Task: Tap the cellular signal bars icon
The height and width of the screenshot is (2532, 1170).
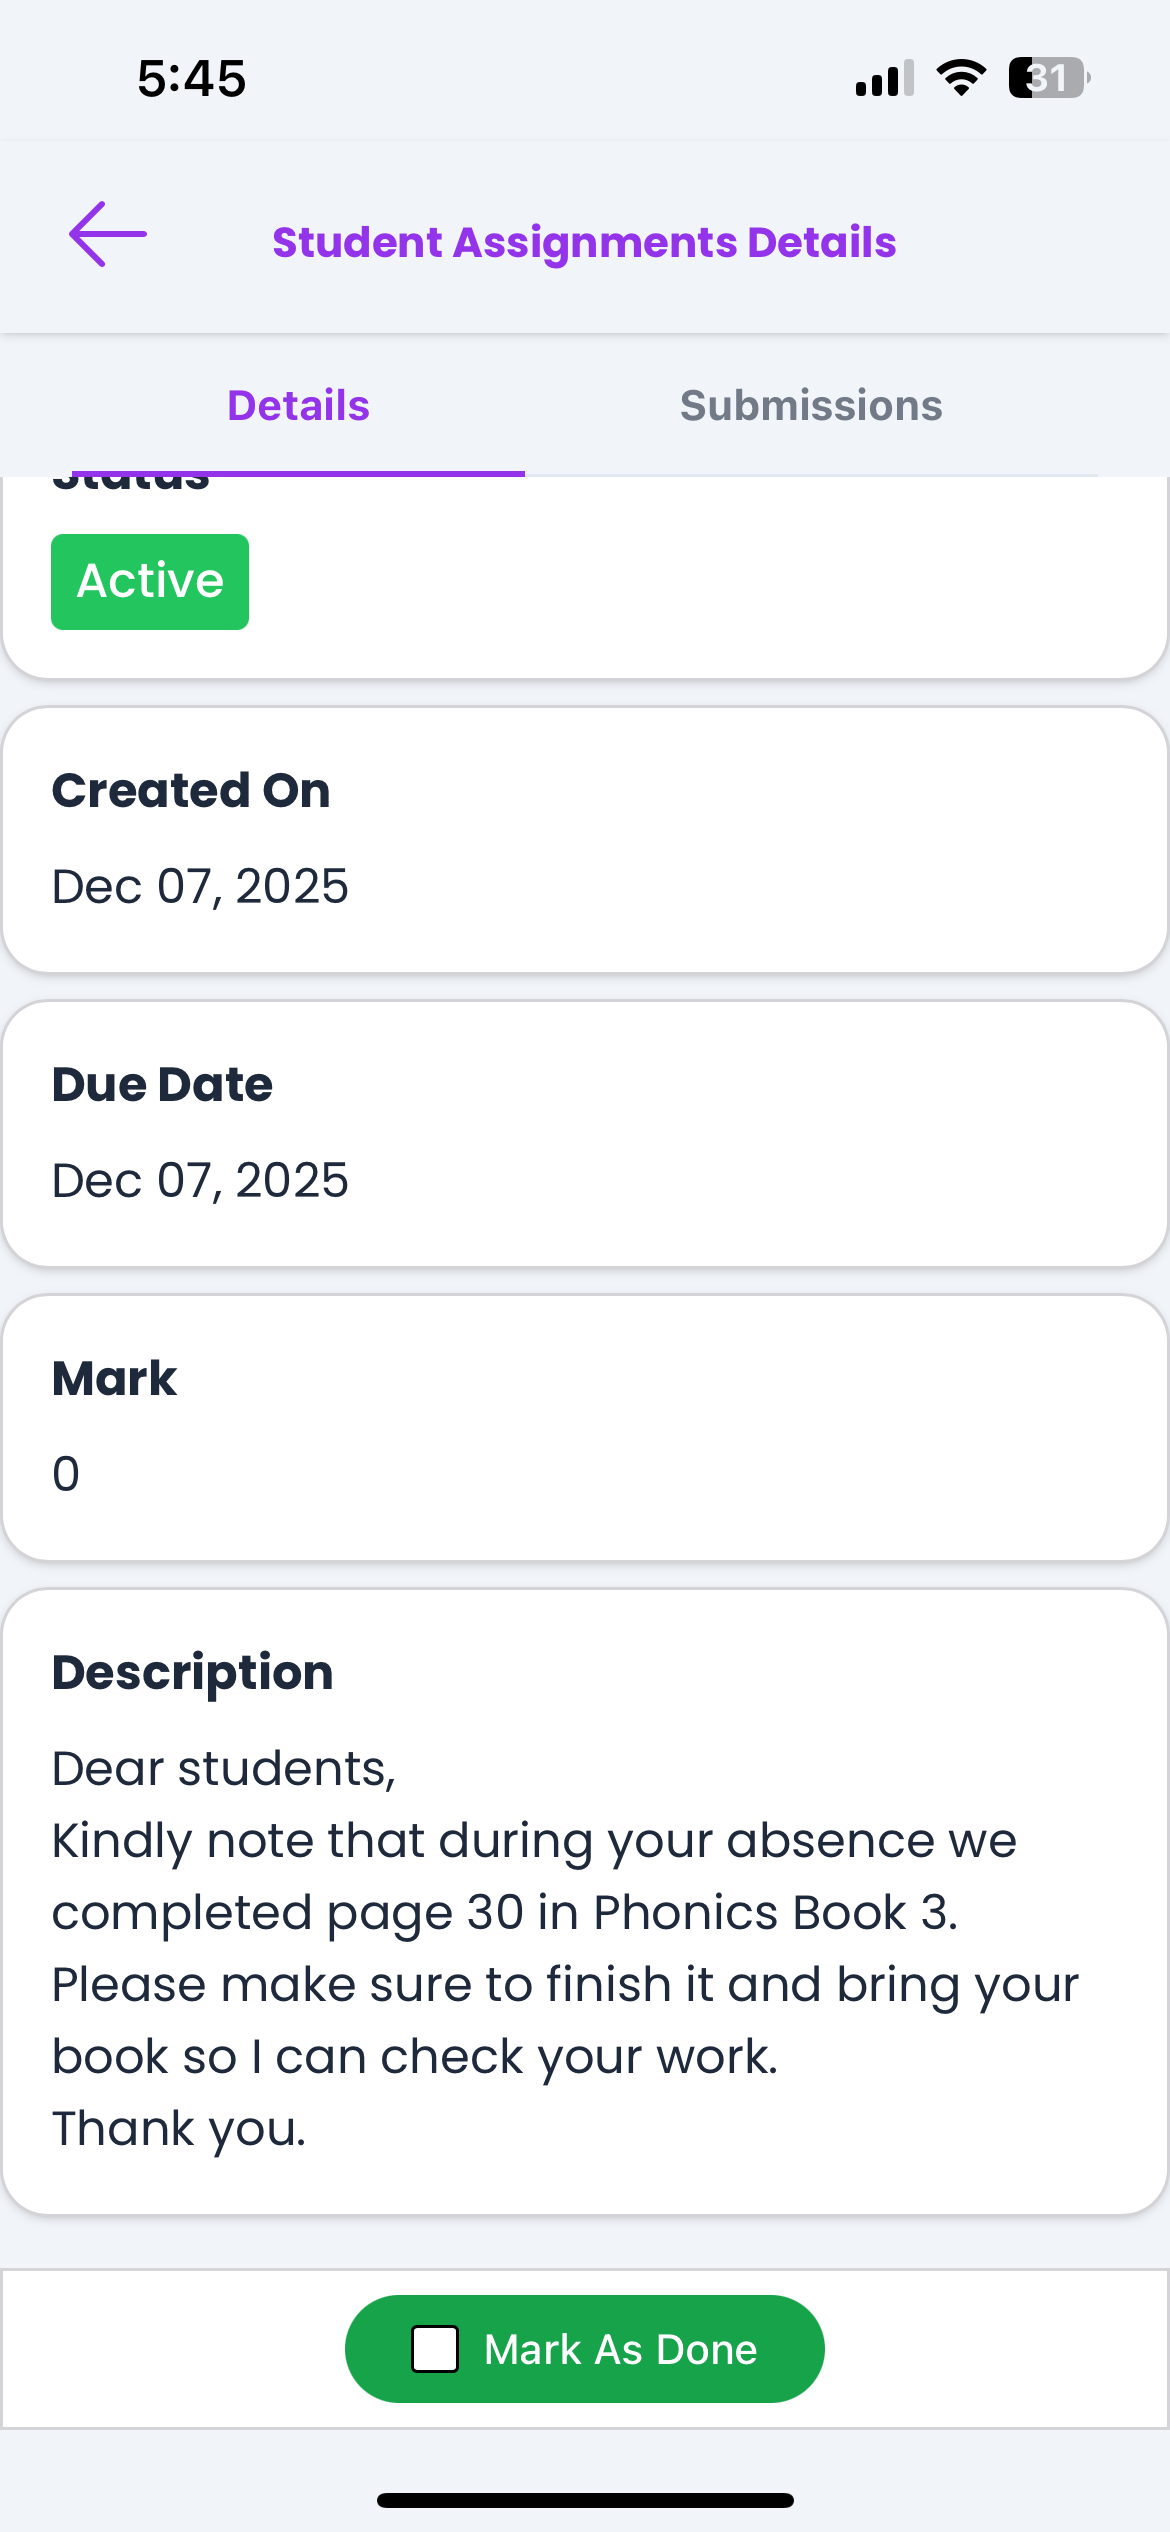Action: click(884, 78)
